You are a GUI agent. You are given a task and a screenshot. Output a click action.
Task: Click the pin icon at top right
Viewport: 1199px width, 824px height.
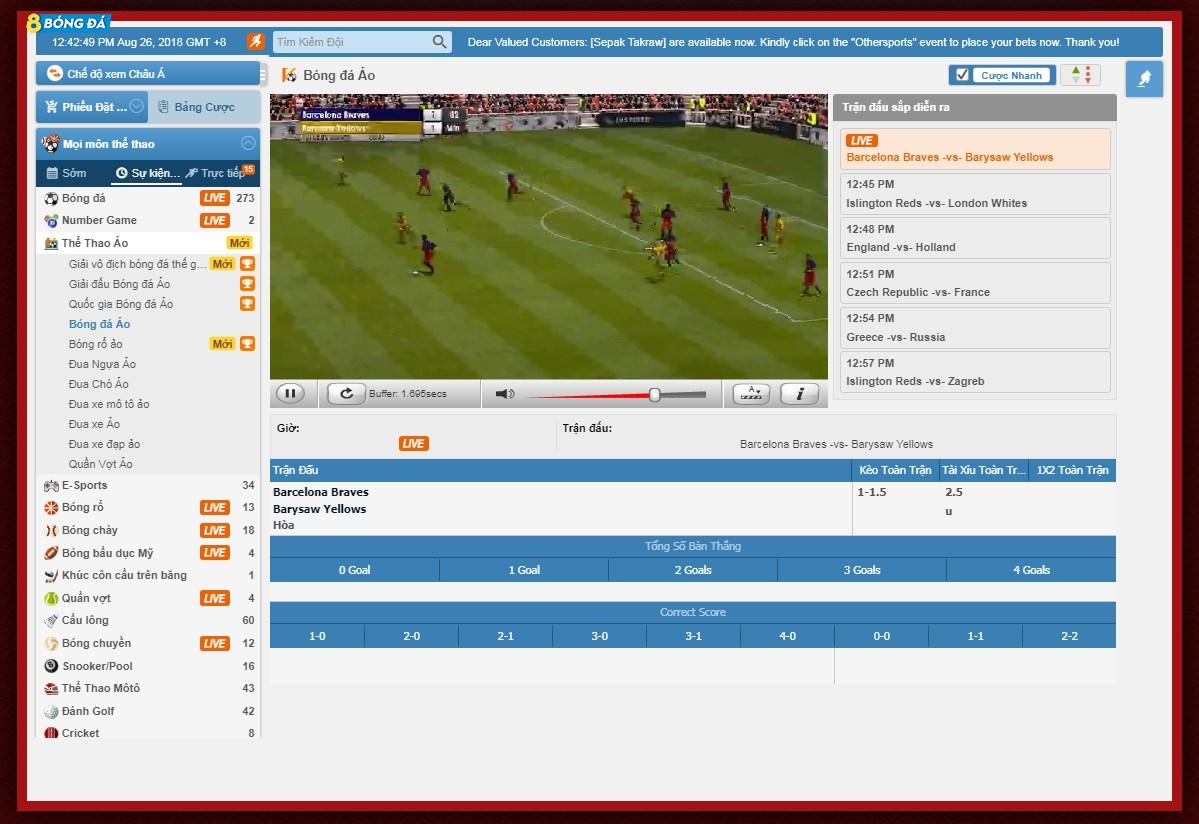pyautogui.click(x=1144, y=79)
